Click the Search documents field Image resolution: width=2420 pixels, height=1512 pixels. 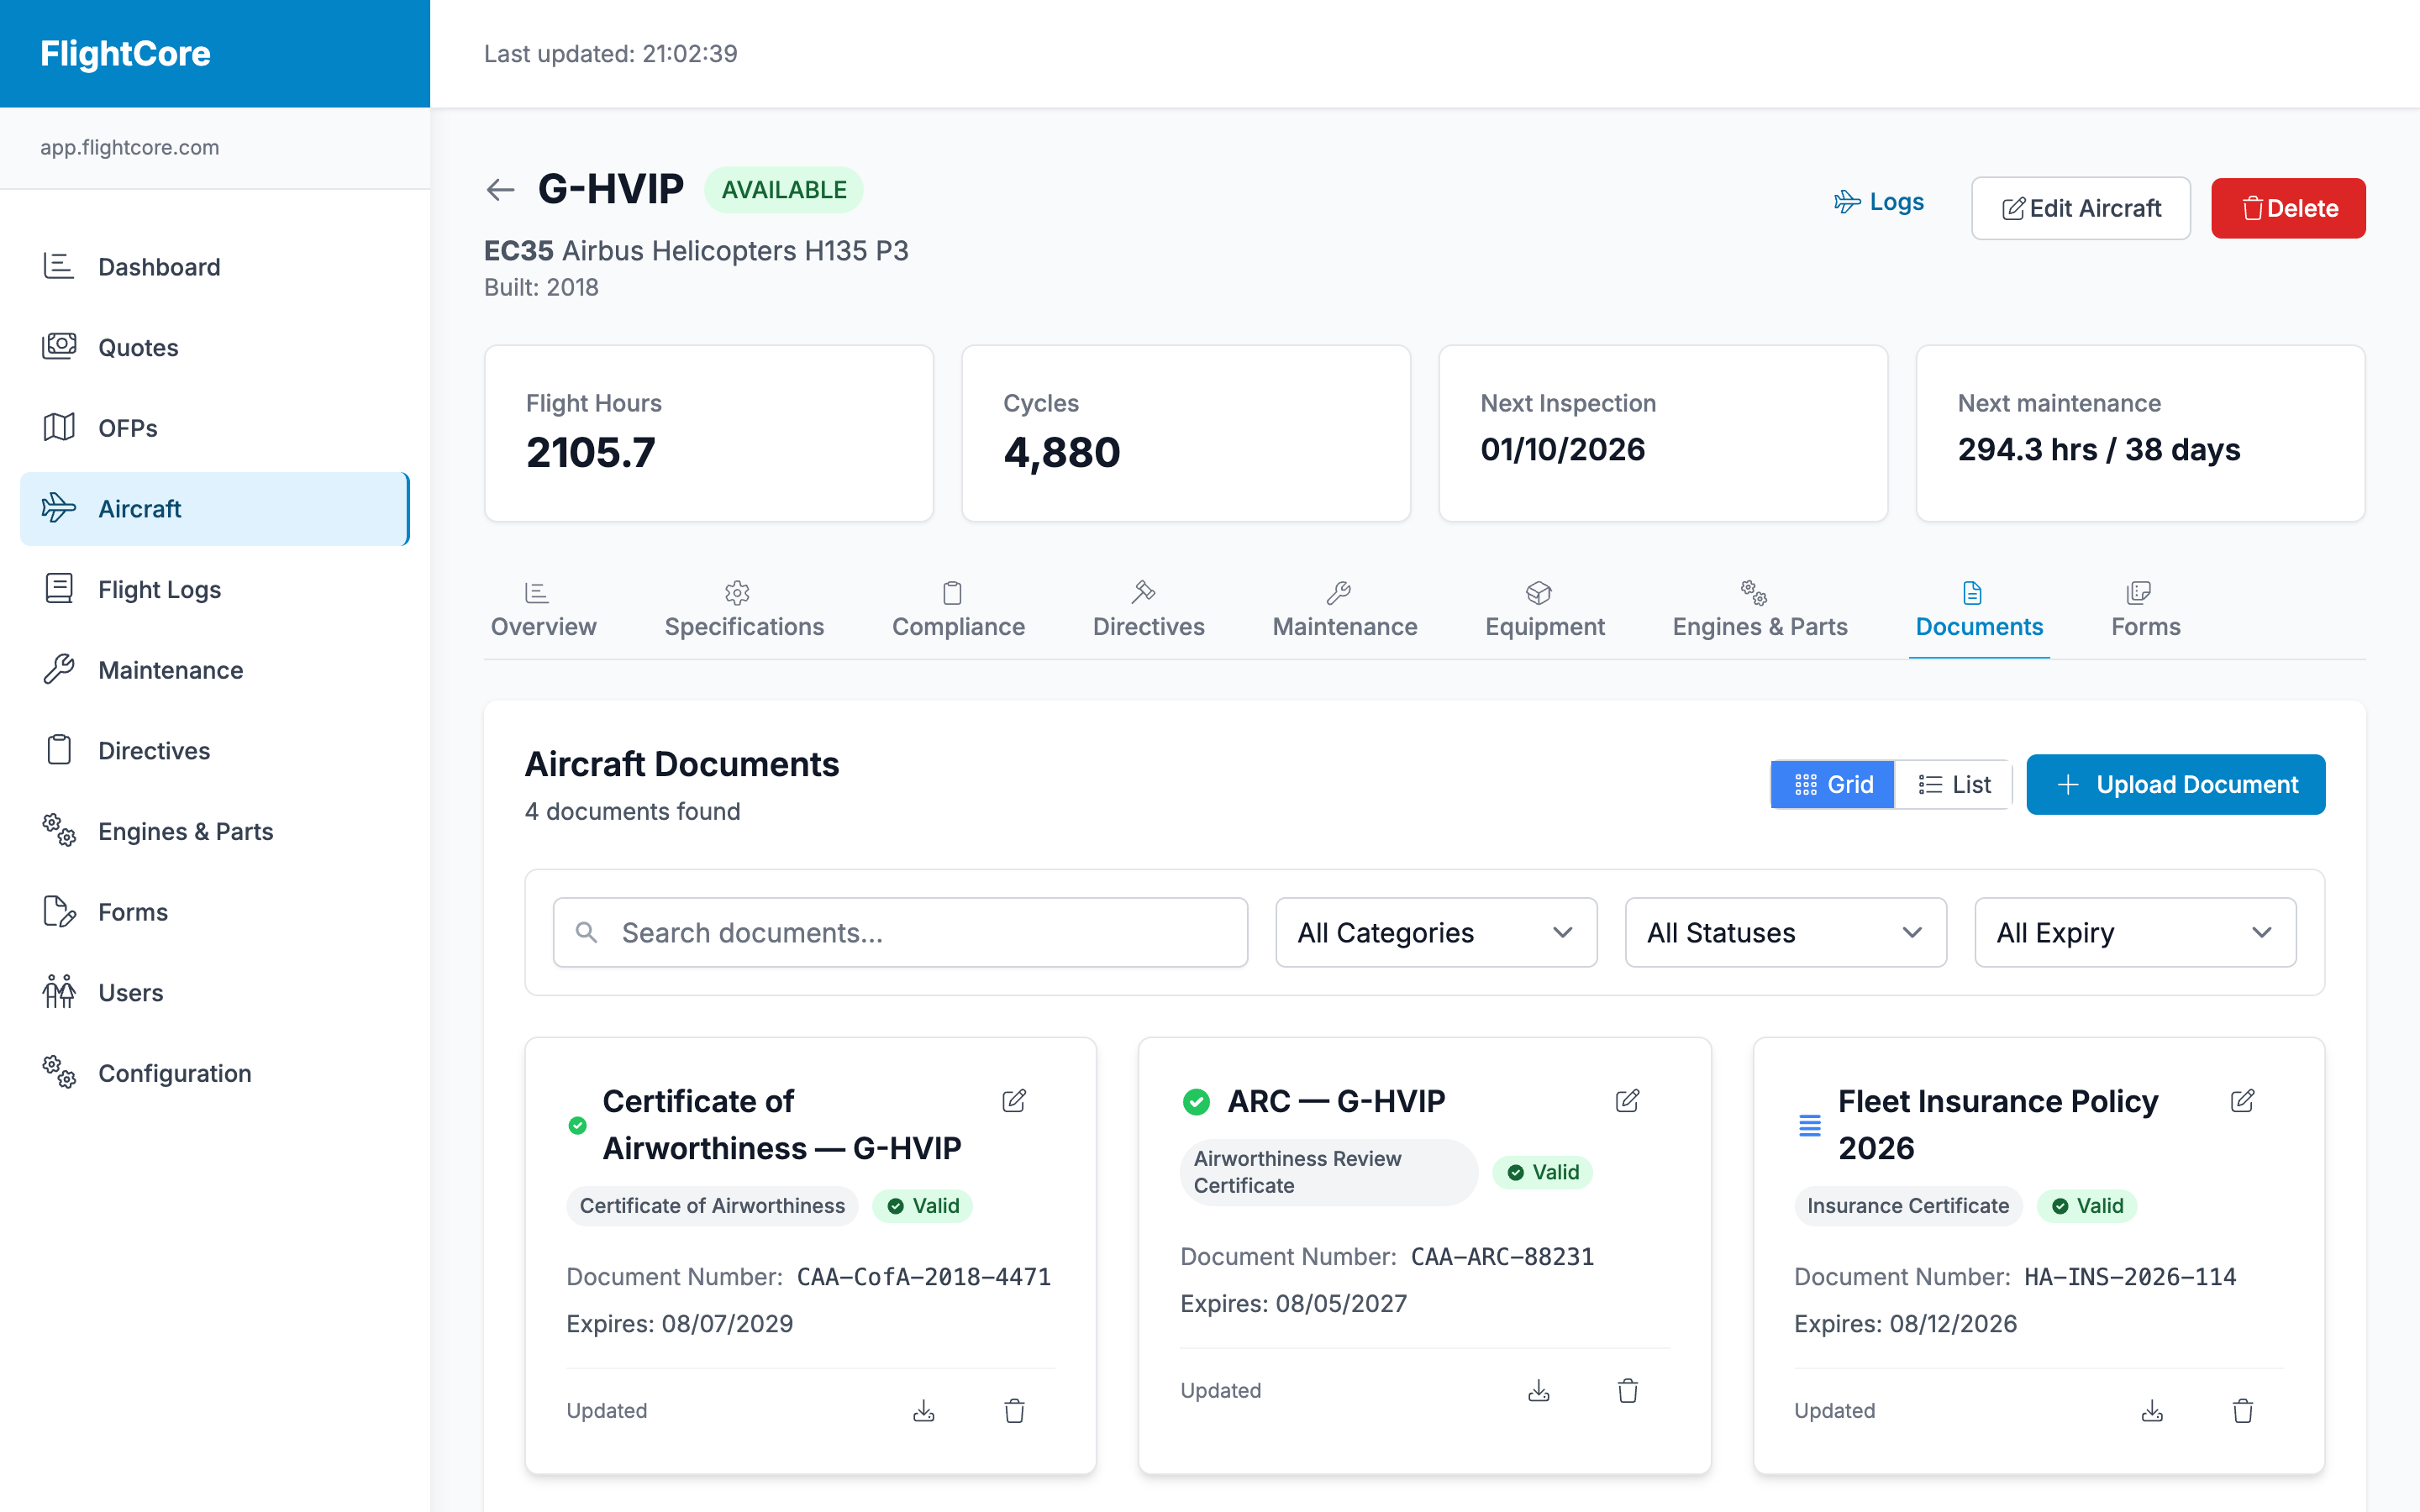pyautogui.click(x=900, y=932)
